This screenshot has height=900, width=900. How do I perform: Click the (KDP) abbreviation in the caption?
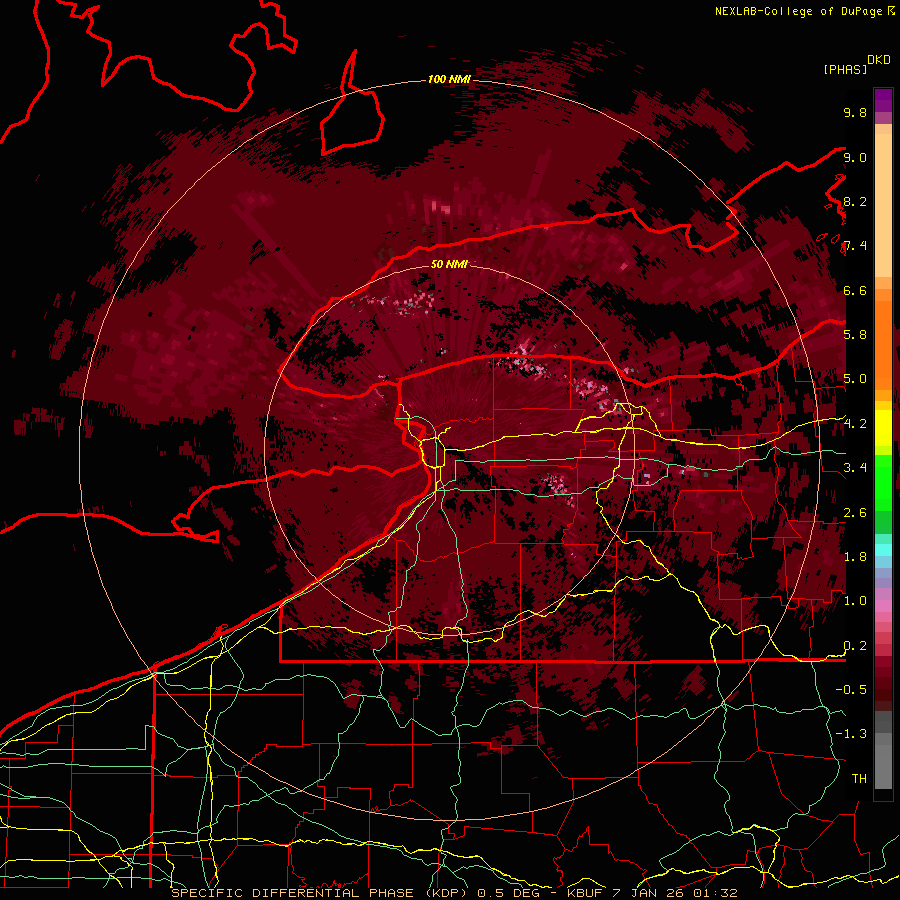tap(448, 893)
